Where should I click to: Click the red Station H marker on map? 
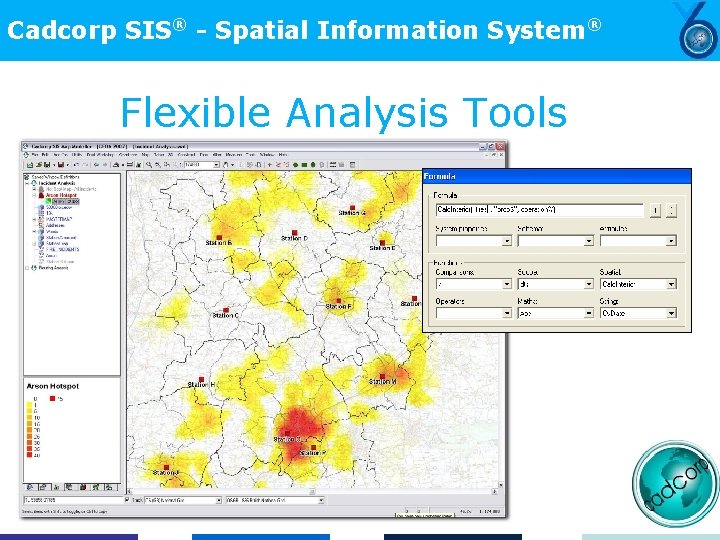pos(201,379)
